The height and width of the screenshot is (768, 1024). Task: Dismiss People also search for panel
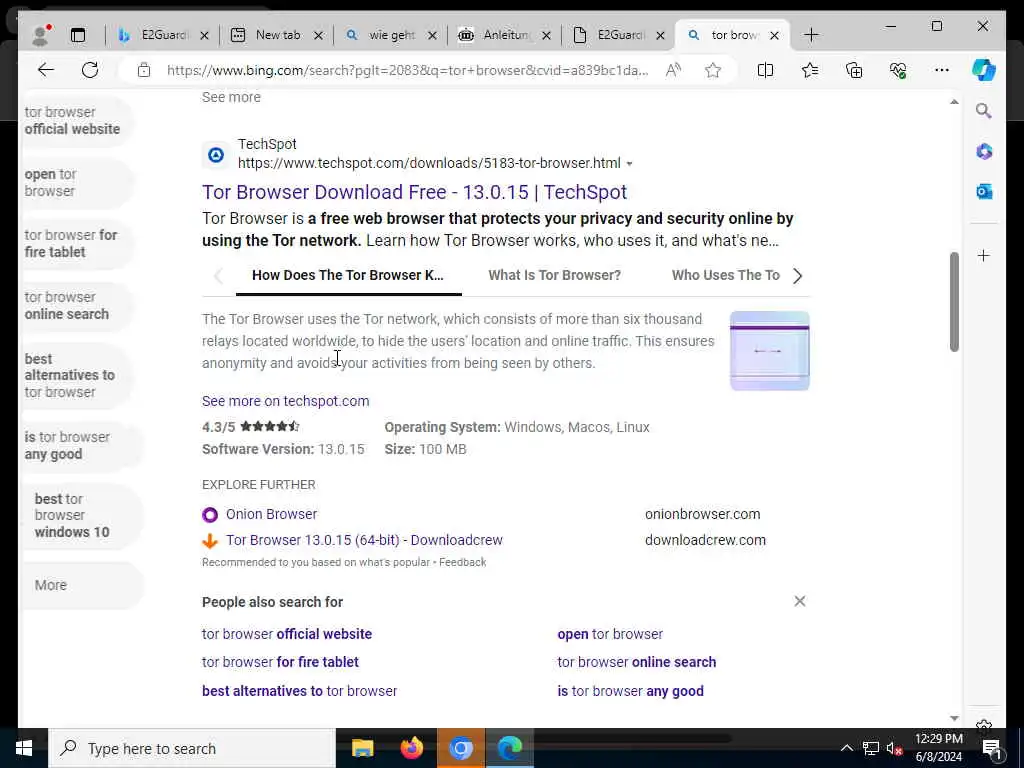[x=799, y=601]
